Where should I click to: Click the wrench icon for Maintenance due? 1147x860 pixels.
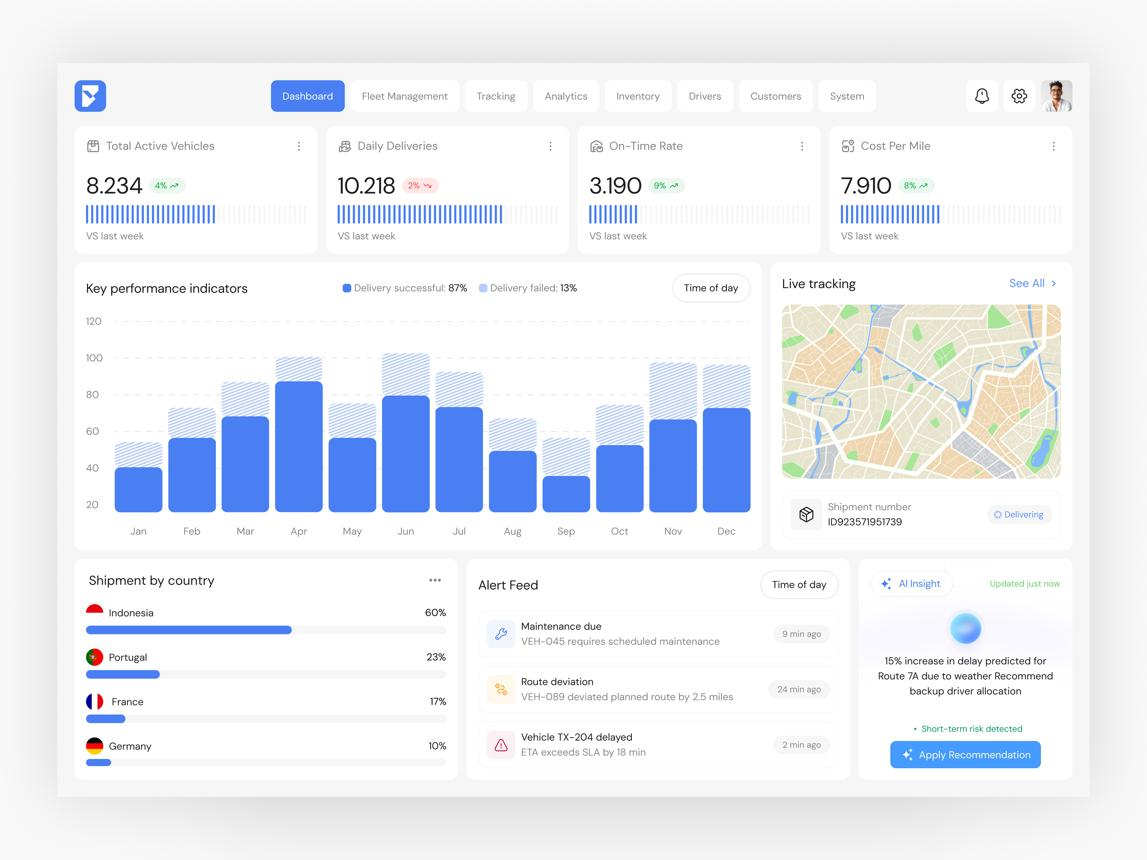501,634
